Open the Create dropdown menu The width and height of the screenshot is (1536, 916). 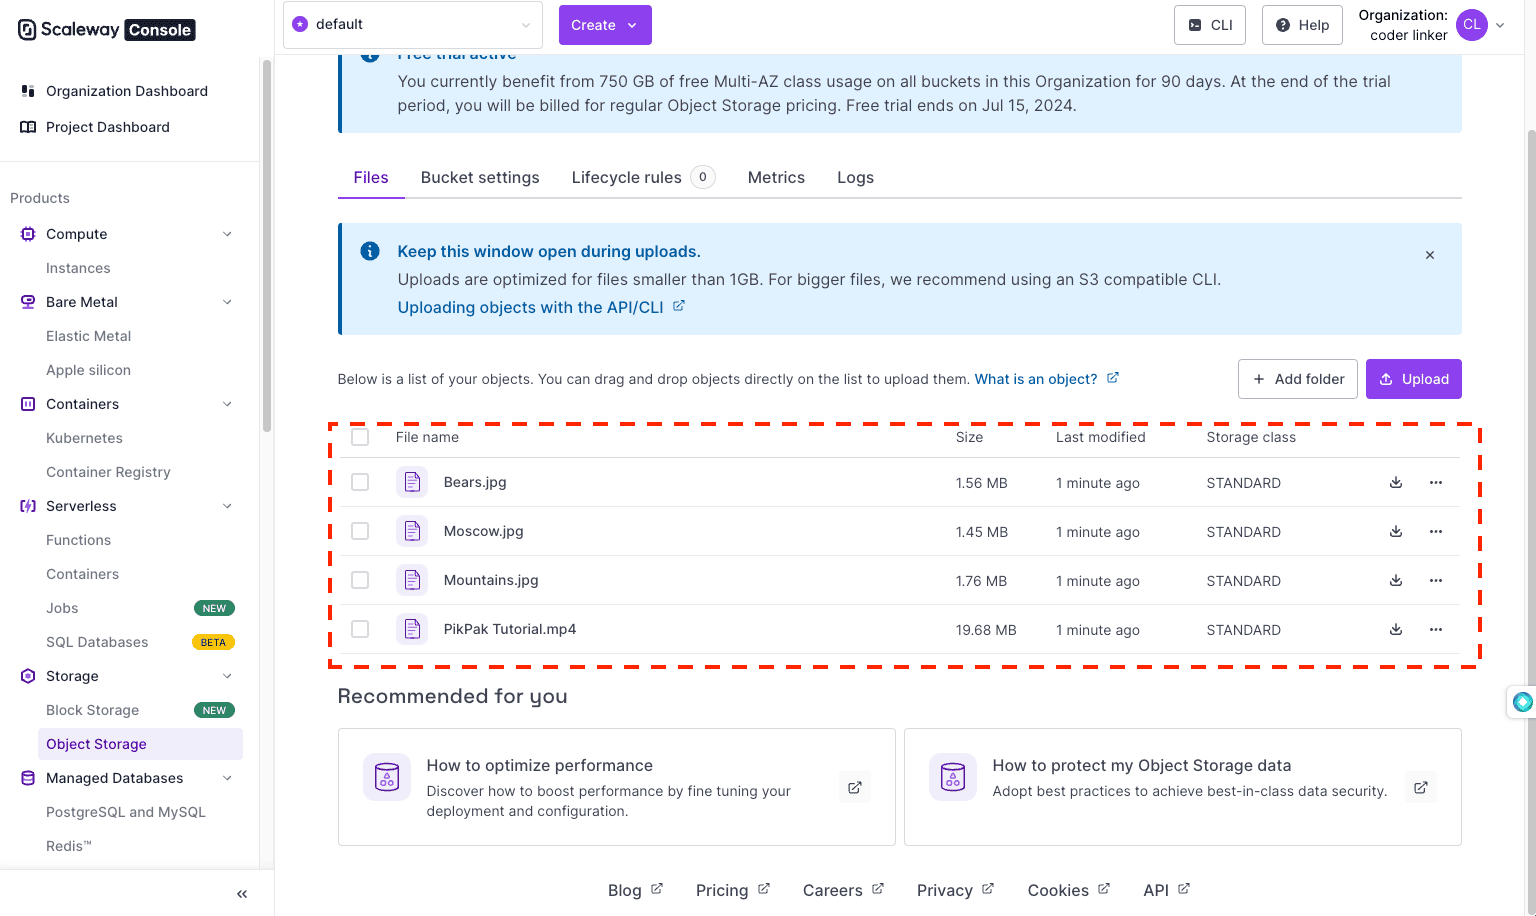click(605, 25)
